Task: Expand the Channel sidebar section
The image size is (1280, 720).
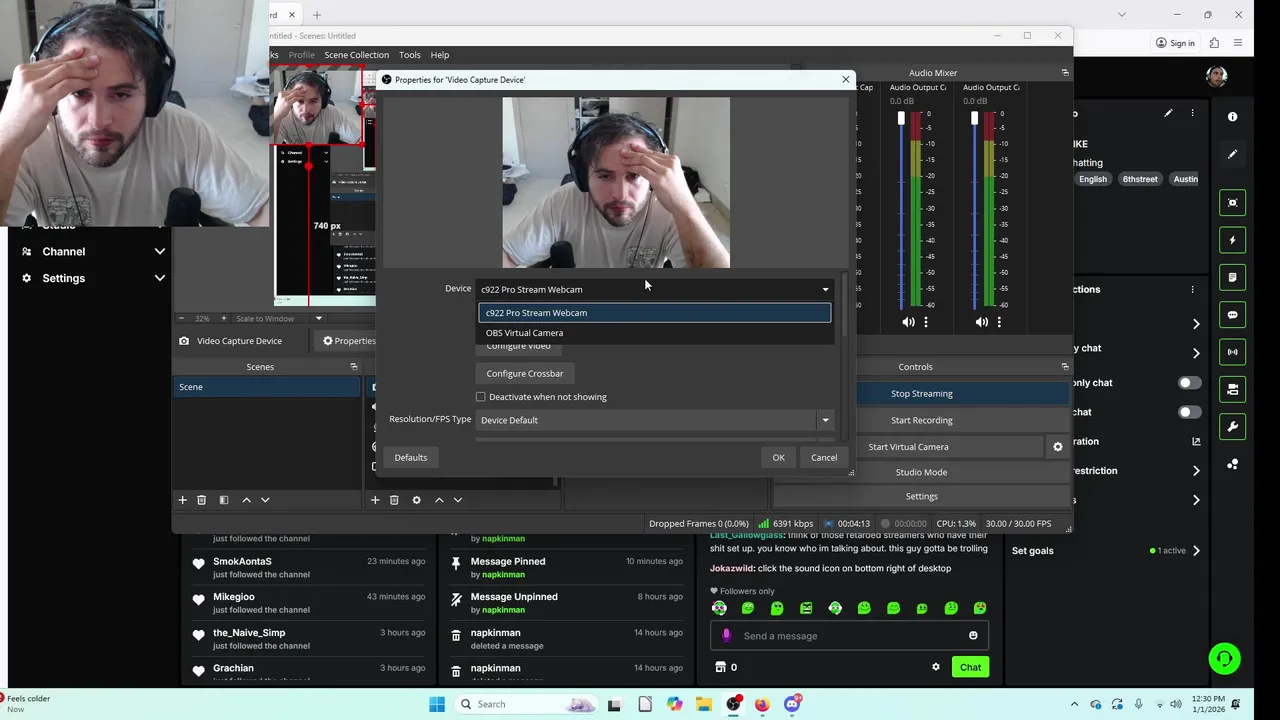Action: tap(159, 252)
